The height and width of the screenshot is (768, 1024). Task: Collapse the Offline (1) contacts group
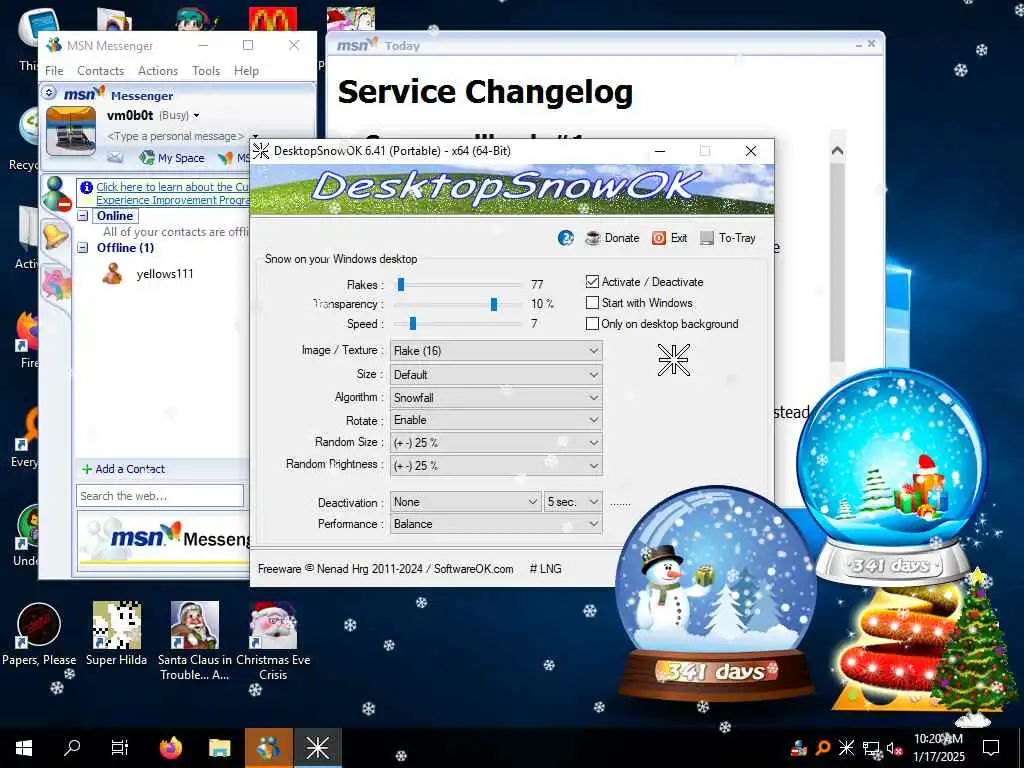click(x=83, y=248)
